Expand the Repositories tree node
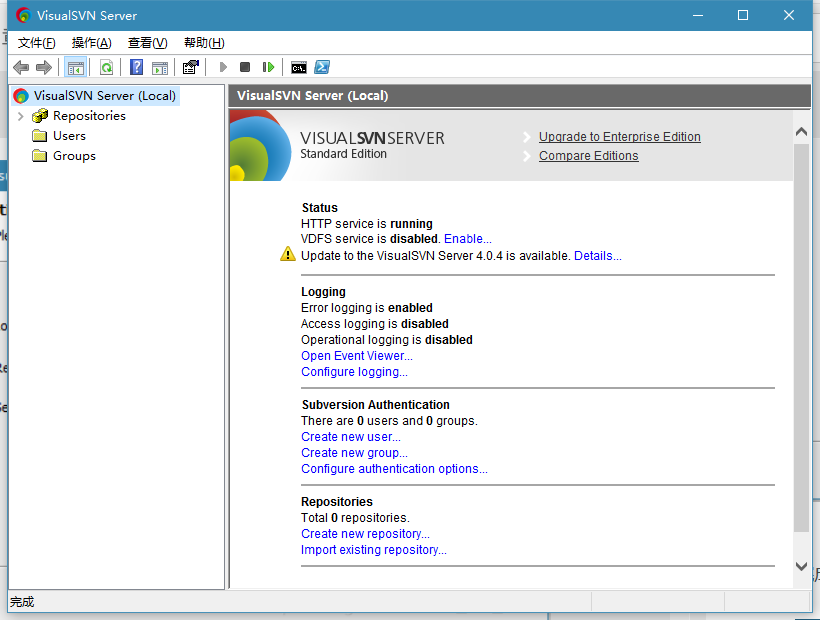 click(20, 116)
